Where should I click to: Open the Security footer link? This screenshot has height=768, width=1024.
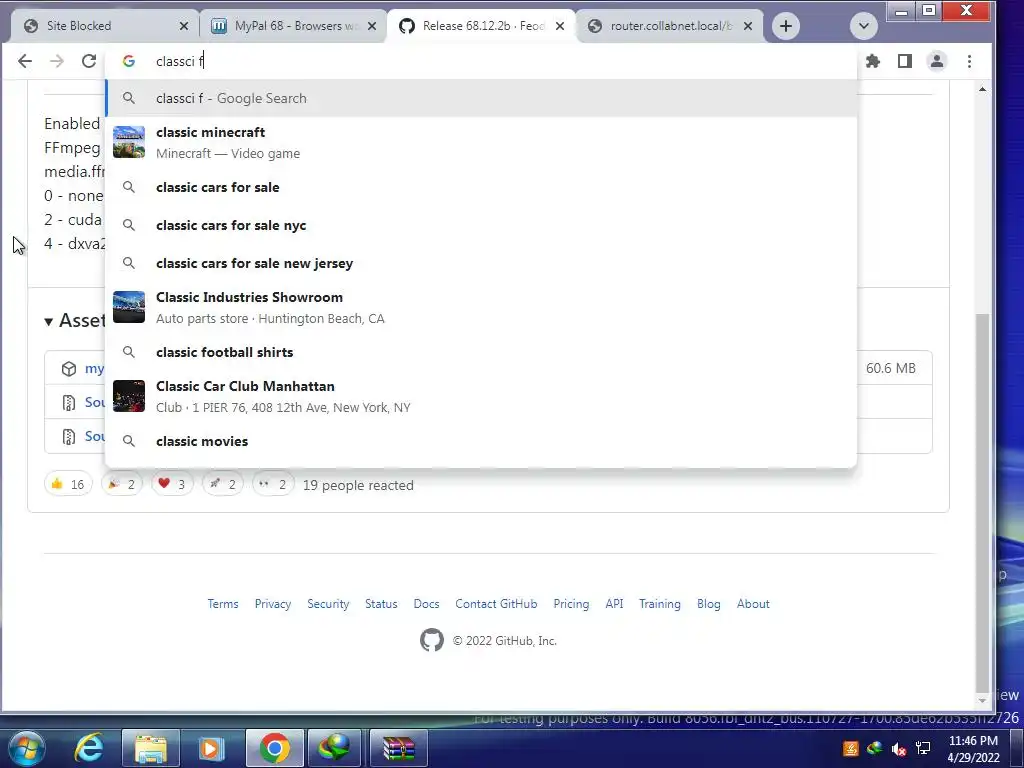328,604
